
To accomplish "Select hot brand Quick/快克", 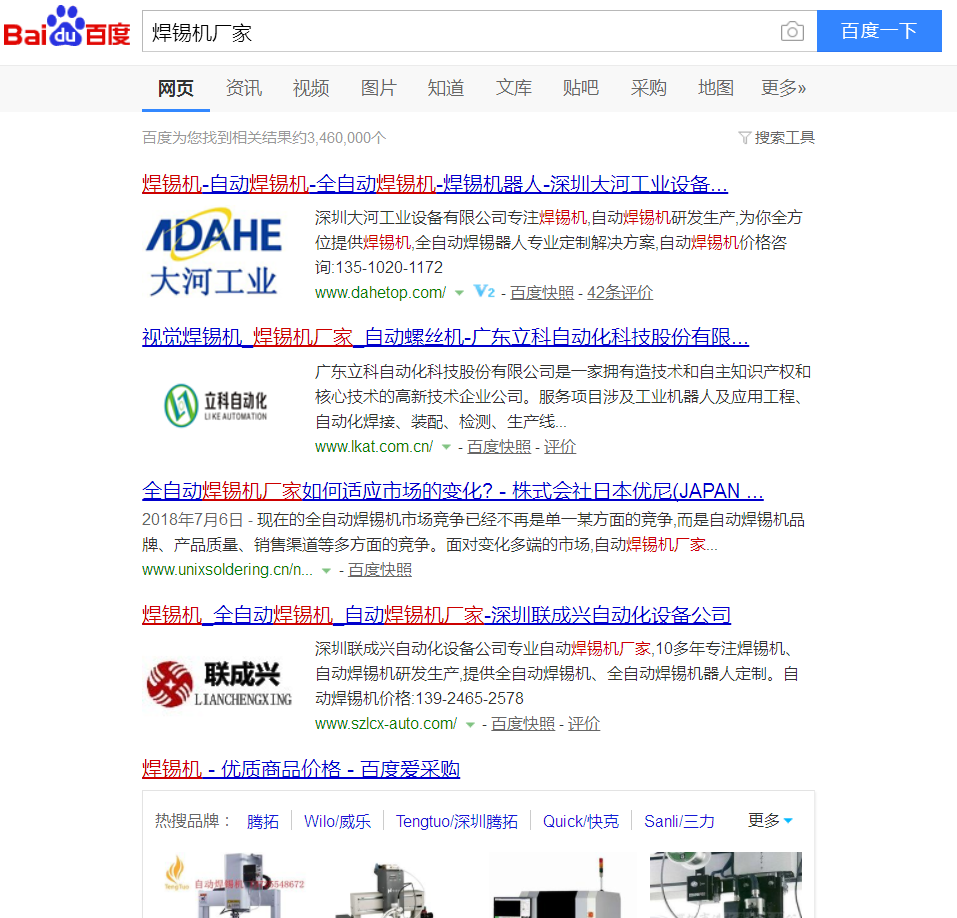I will pos(581,822).
